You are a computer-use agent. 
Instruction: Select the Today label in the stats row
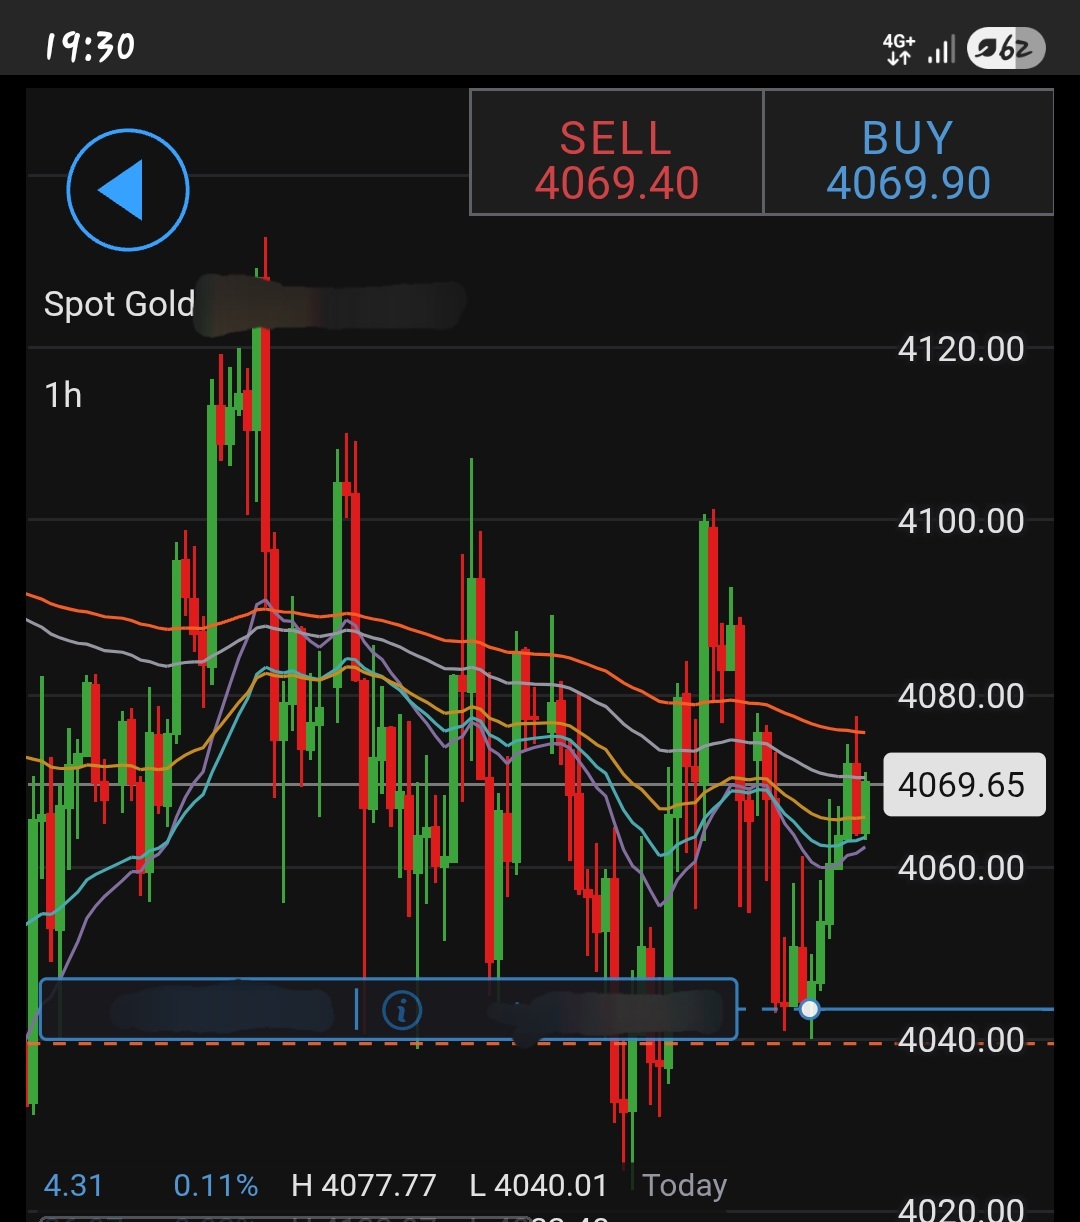[x=686, y=1184]
